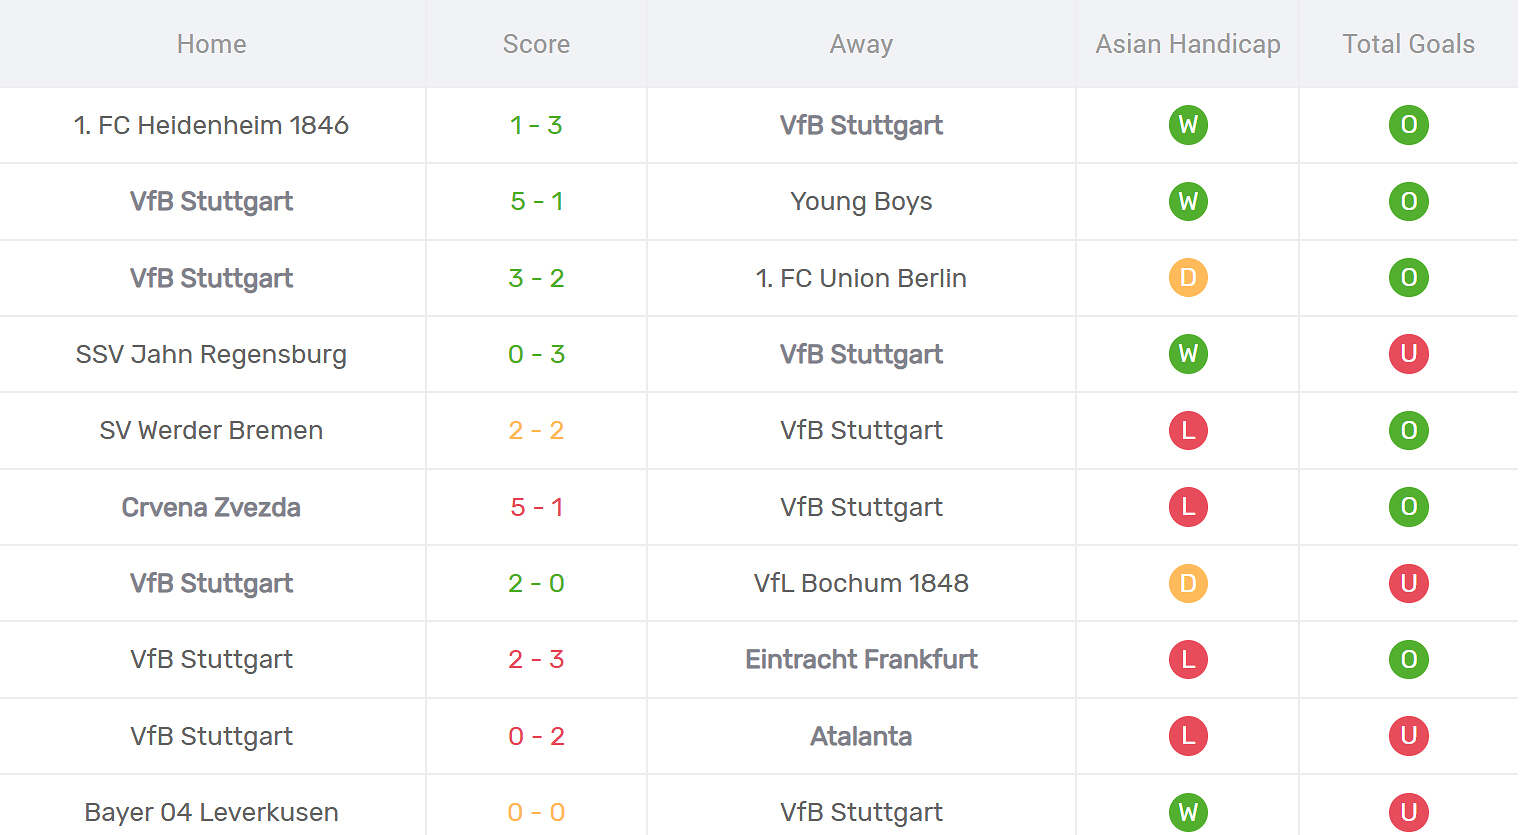Open the Young Boys team link
The height and width of the screenshot is (835, 1521).
point(861,202)
